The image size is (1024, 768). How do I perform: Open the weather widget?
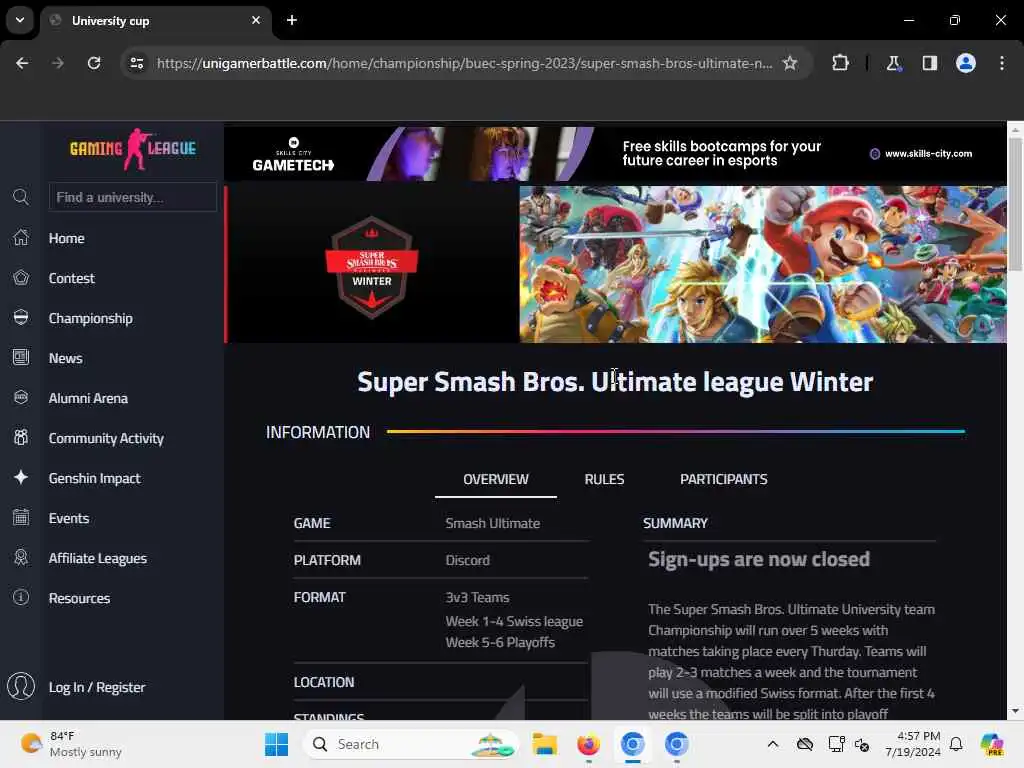pyautogui.click(x=71, y=744)
